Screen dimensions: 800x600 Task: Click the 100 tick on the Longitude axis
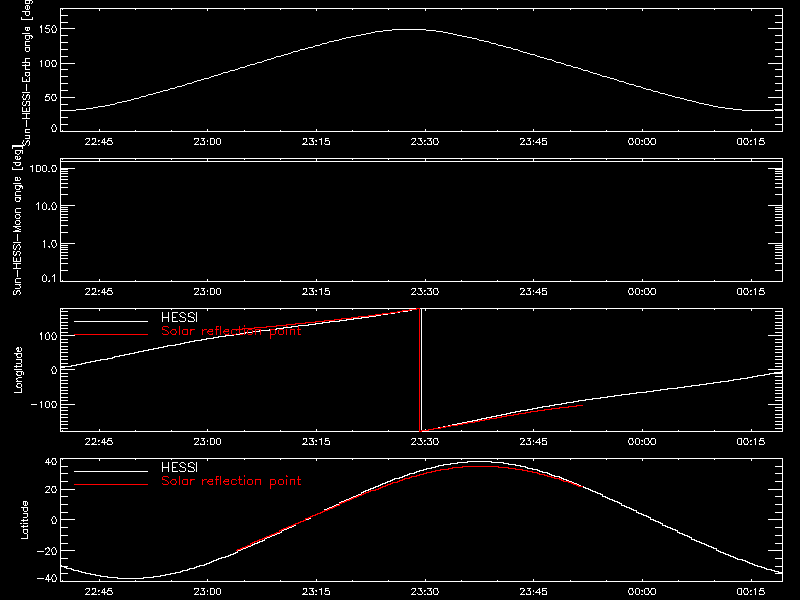47,336
